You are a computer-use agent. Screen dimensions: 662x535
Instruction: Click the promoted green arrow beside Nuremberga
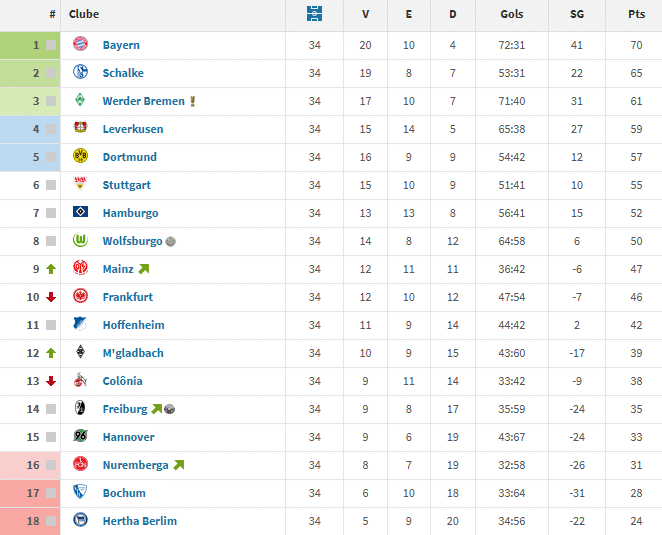pos(179,465)
